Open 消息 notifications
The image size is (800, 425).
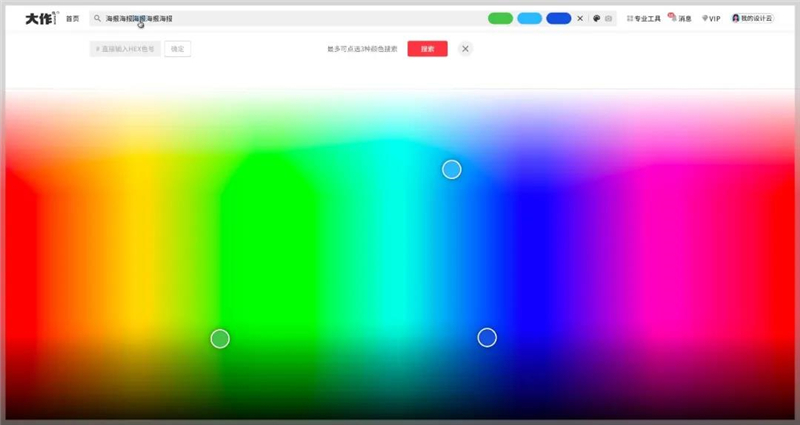(681, 19)
